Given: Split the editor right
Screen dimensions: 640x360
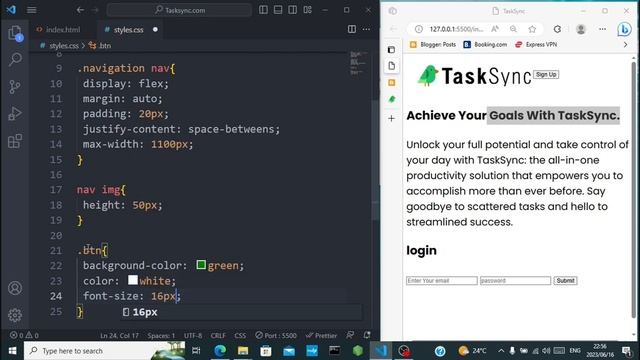Looking at the screenshot, I should 351,29.
